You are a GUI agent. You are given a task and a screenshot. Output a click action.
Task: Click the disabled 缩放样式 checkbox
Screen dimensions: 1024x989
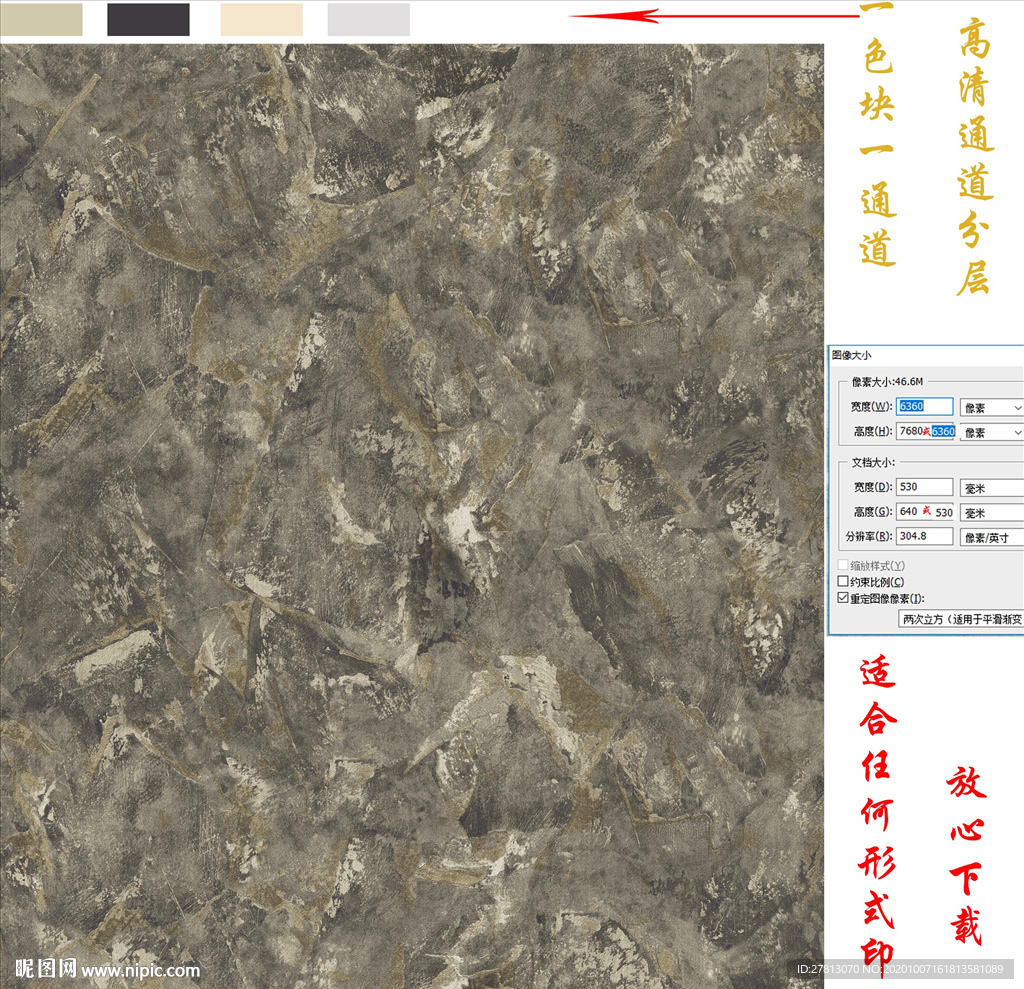click(x=842, y=566)
